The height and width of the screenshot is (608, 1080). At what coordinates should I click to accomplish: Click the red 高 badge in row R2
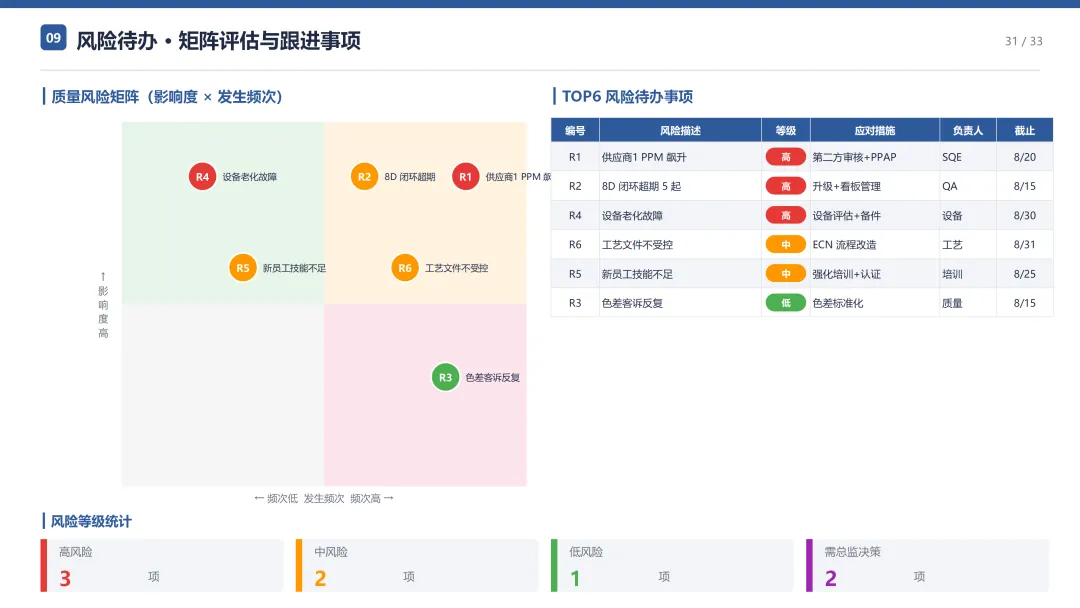(x=785, y=186)
